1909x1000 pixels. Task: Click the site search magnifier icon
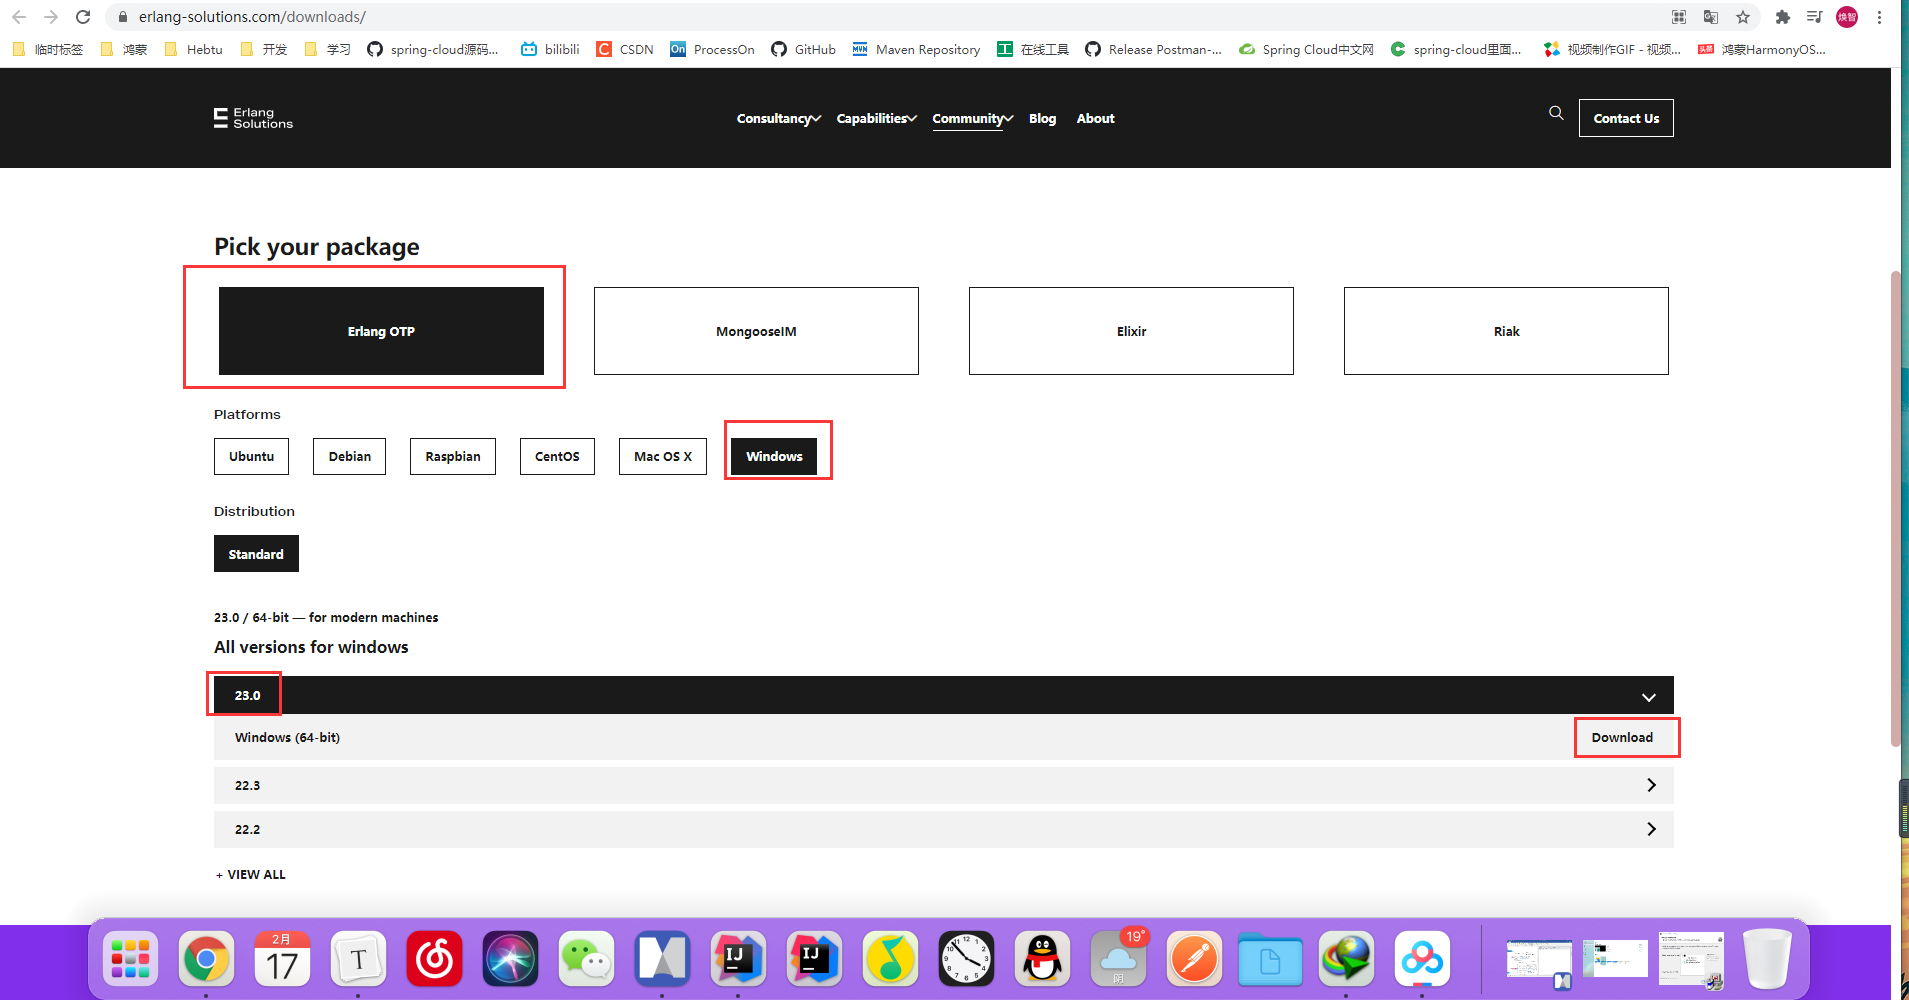1556,113
